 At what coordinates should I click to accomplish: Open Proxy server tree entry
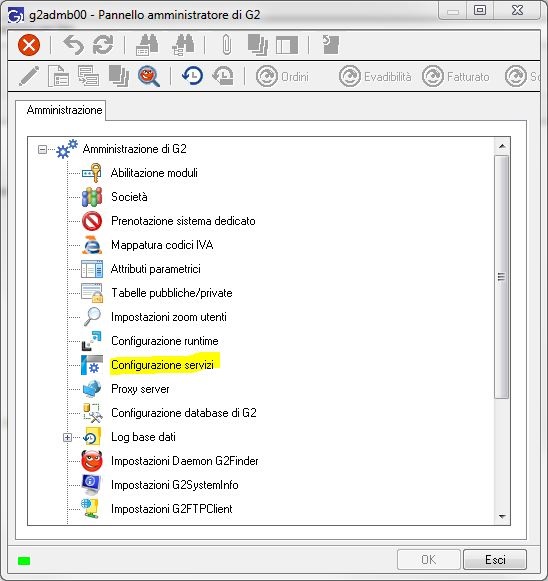click(140, 389)
